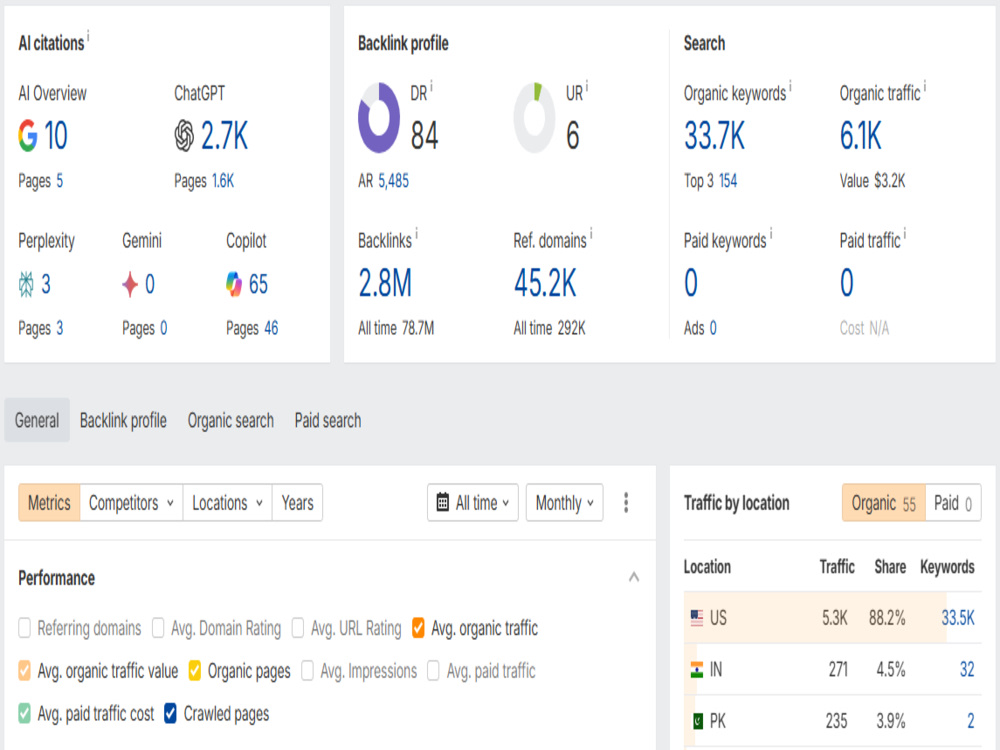Open the 33.7K organic keywords link

click(714, 136)
